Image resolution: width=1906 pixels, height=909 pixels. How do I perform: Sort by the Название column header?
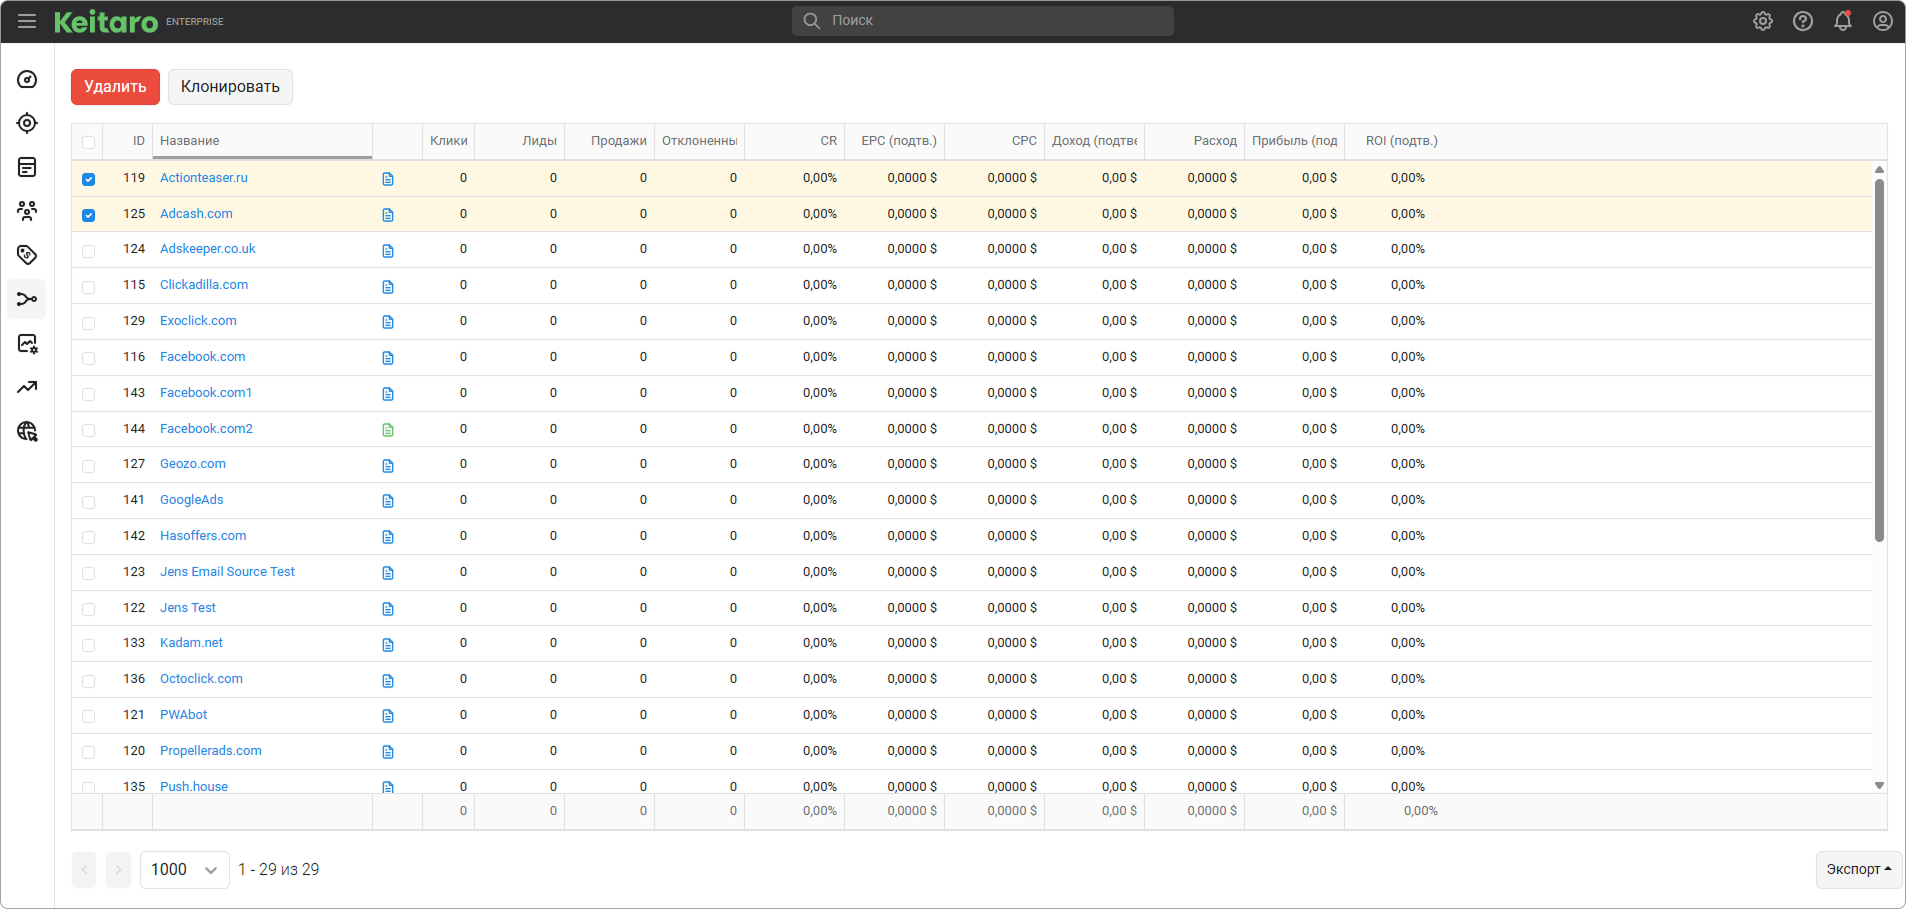pyautogui.click(x=262, y=141)
